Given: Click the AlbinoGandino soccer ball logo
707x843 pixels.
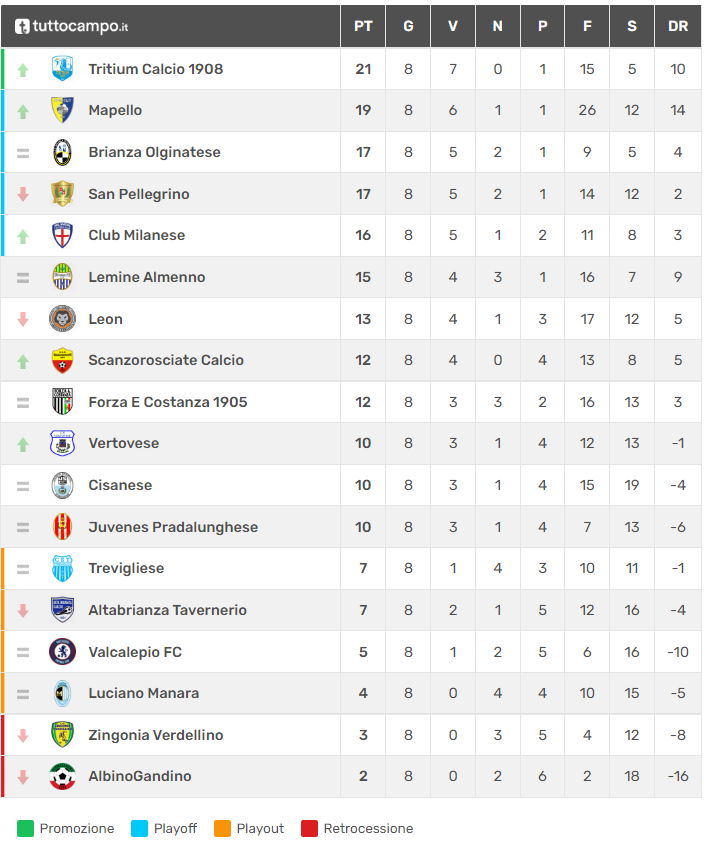Looking at the screenshot, I should click(x=62, y=776).
